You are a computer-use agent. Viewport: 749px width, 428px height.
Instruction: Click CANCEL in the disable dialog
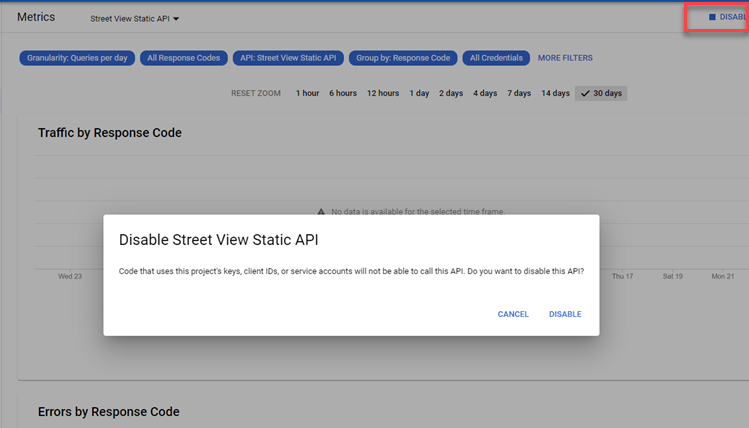tap(513, 314)
